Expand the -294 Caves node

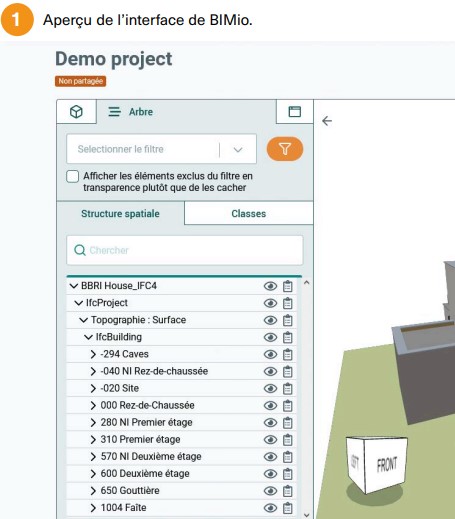(93, 354)
